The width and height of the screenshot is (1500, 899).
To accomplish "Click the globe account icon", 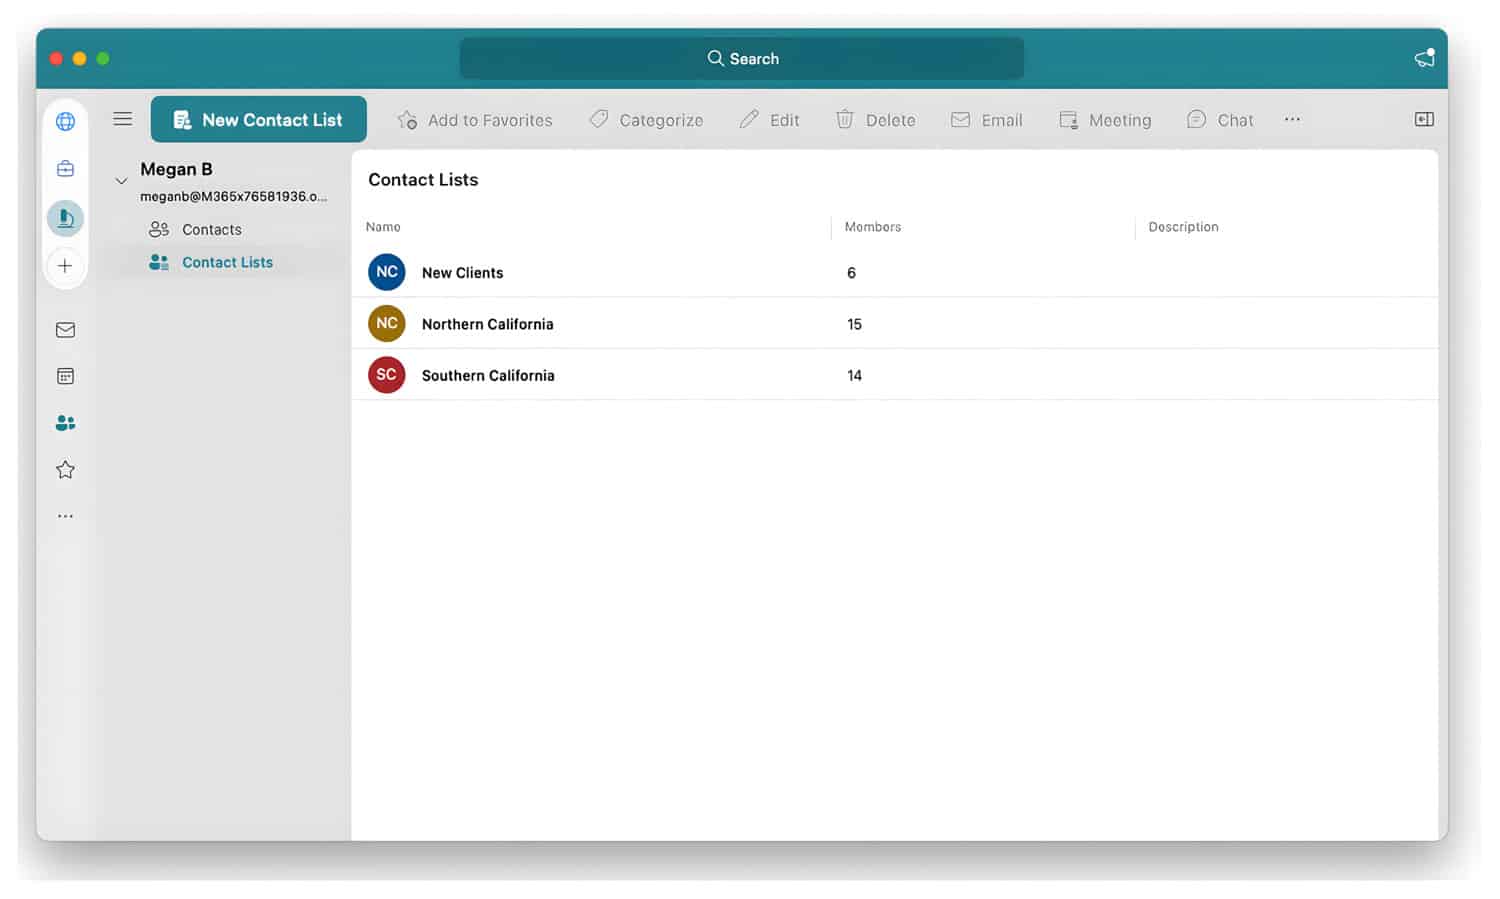I will tap(65, 121).
